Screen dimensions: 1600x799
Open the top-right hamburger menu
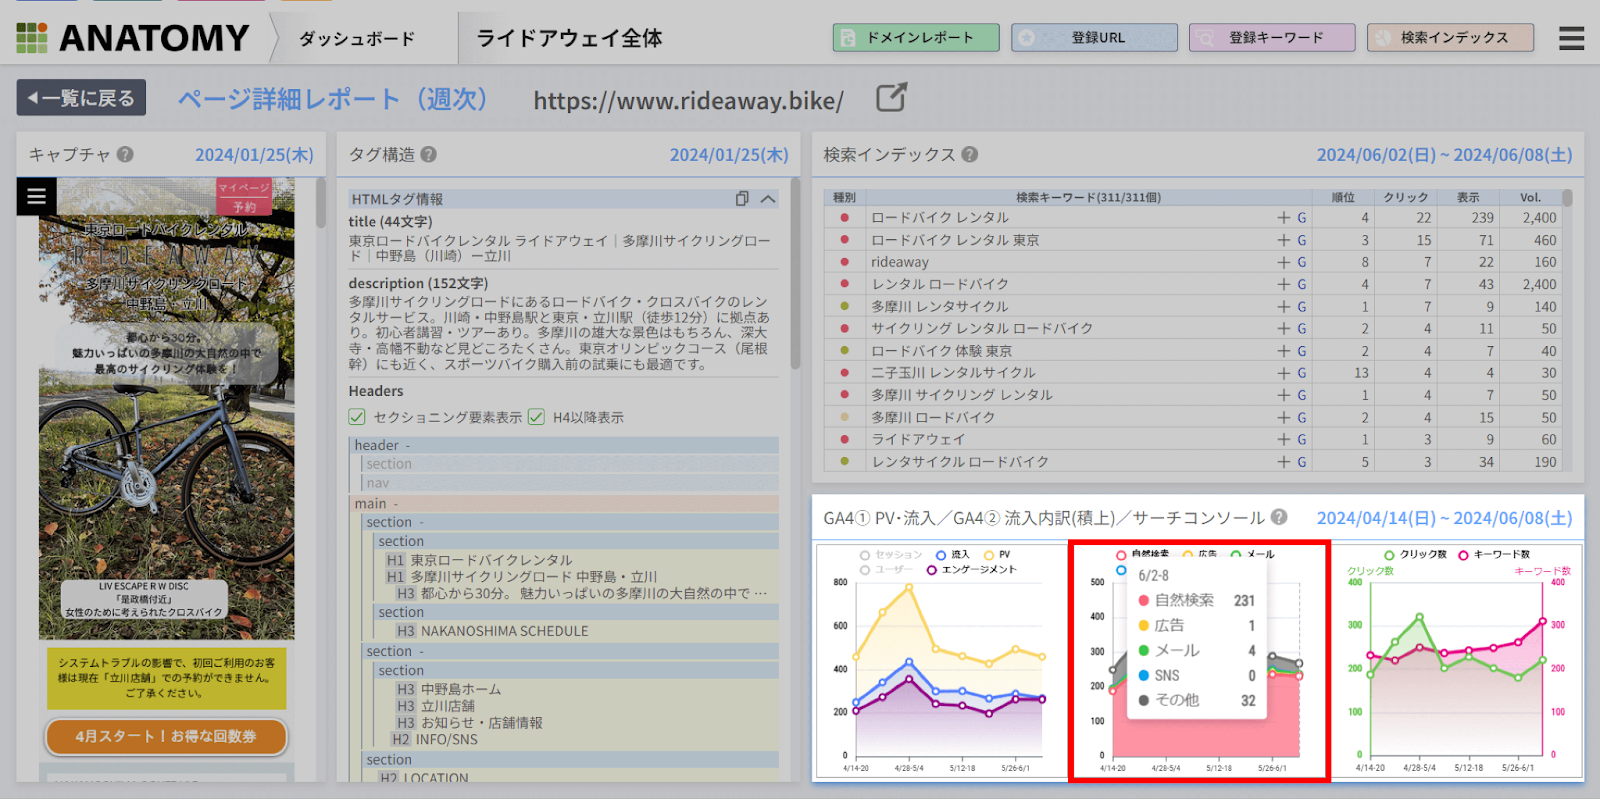(x=1571, y=38)
